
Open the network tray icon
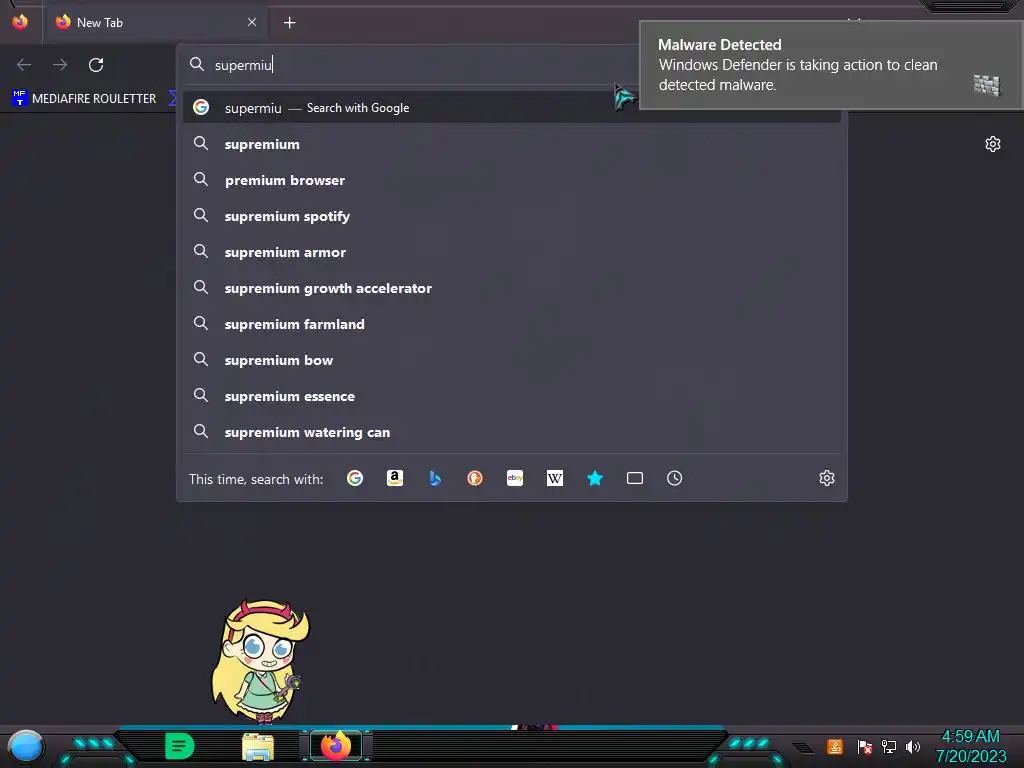click(x=889, y=746)
